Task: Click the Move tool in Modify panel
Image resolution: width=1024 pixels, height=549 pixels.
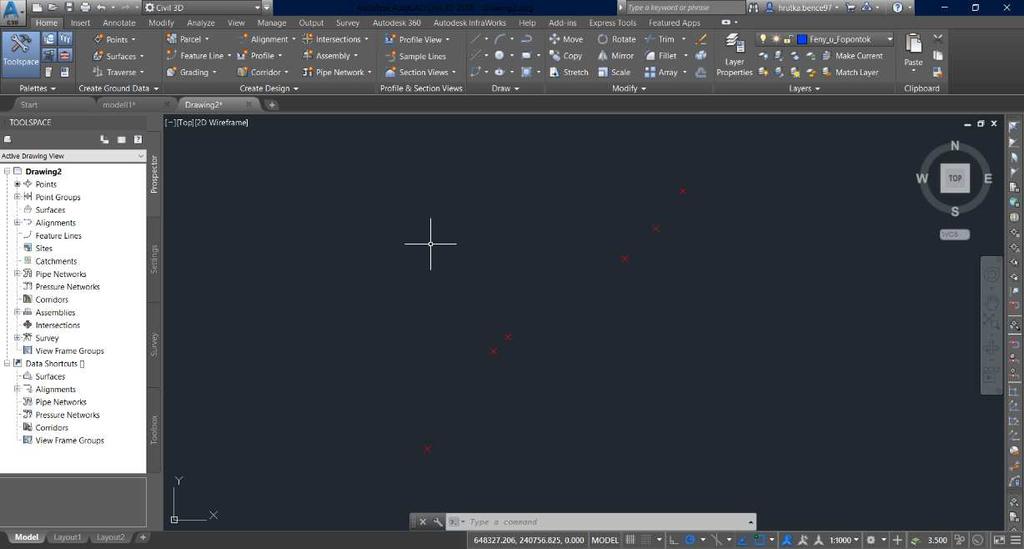Action: tap(566, 39)
